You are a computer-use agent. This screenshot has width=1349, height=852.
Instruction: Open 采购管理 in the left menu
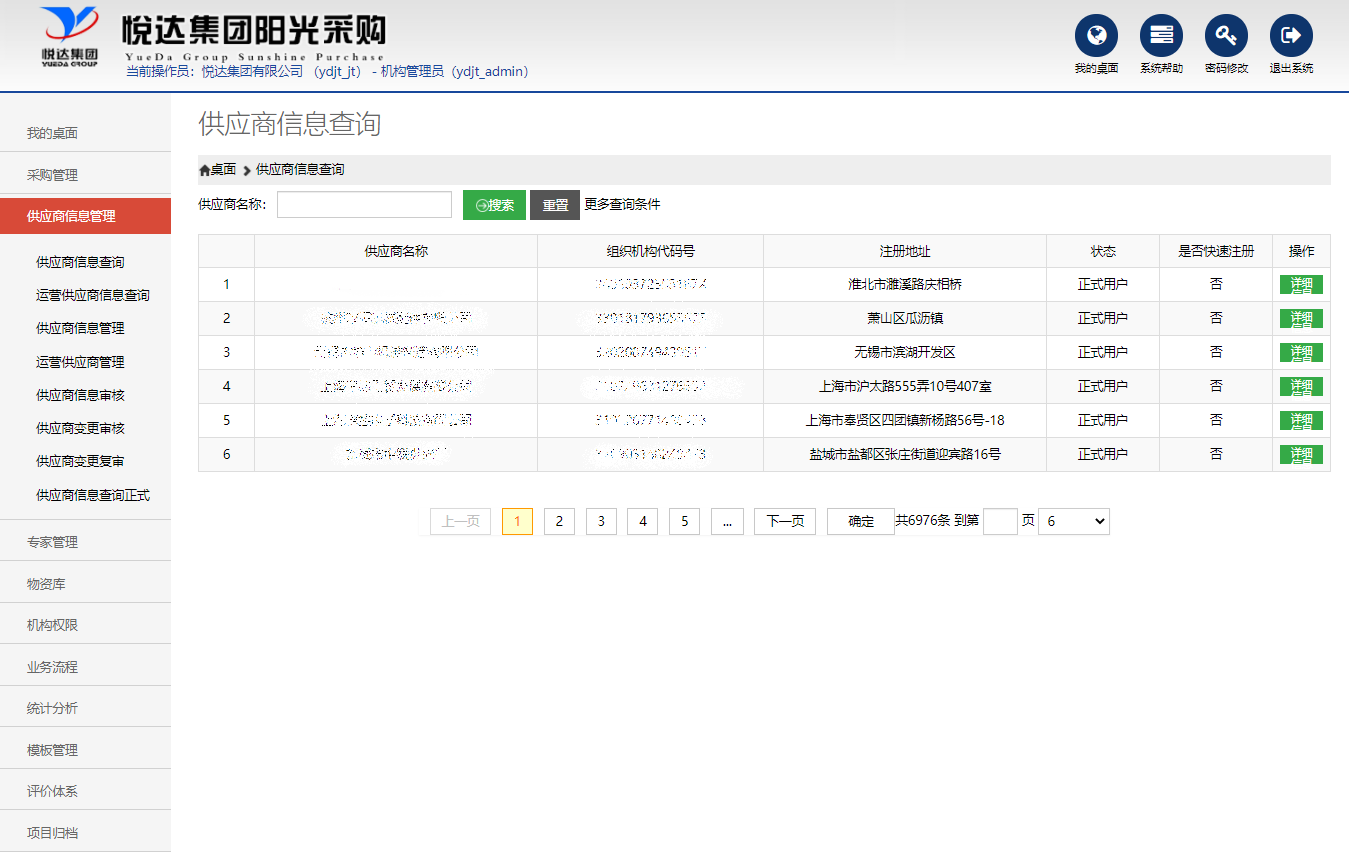point(52,175)
